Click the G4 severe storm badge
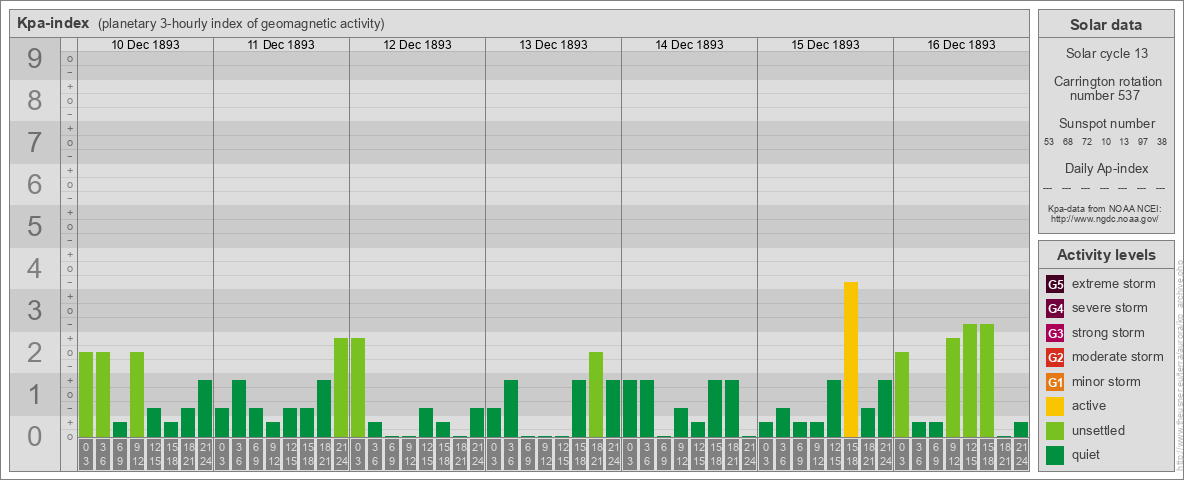1184x480 pixels. 1055,308
